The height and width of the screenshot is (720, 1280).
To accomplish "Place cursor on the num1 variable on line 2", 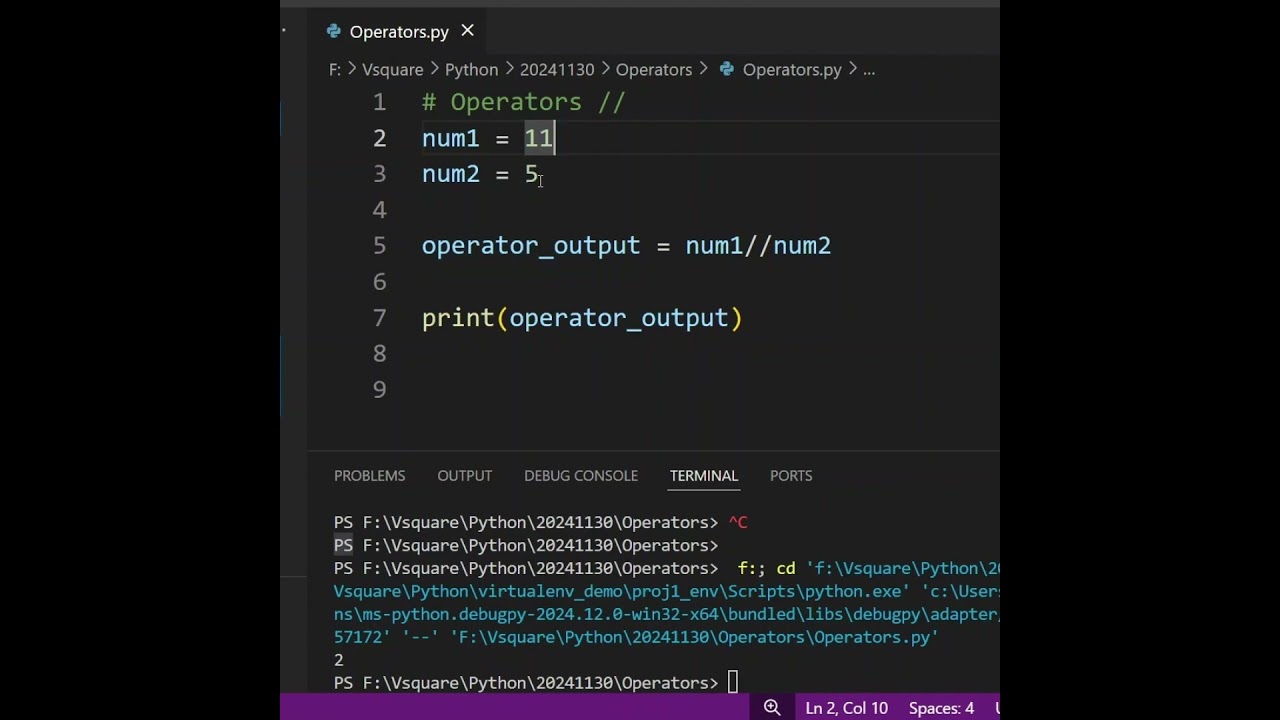I will click(x=451, y=138).
